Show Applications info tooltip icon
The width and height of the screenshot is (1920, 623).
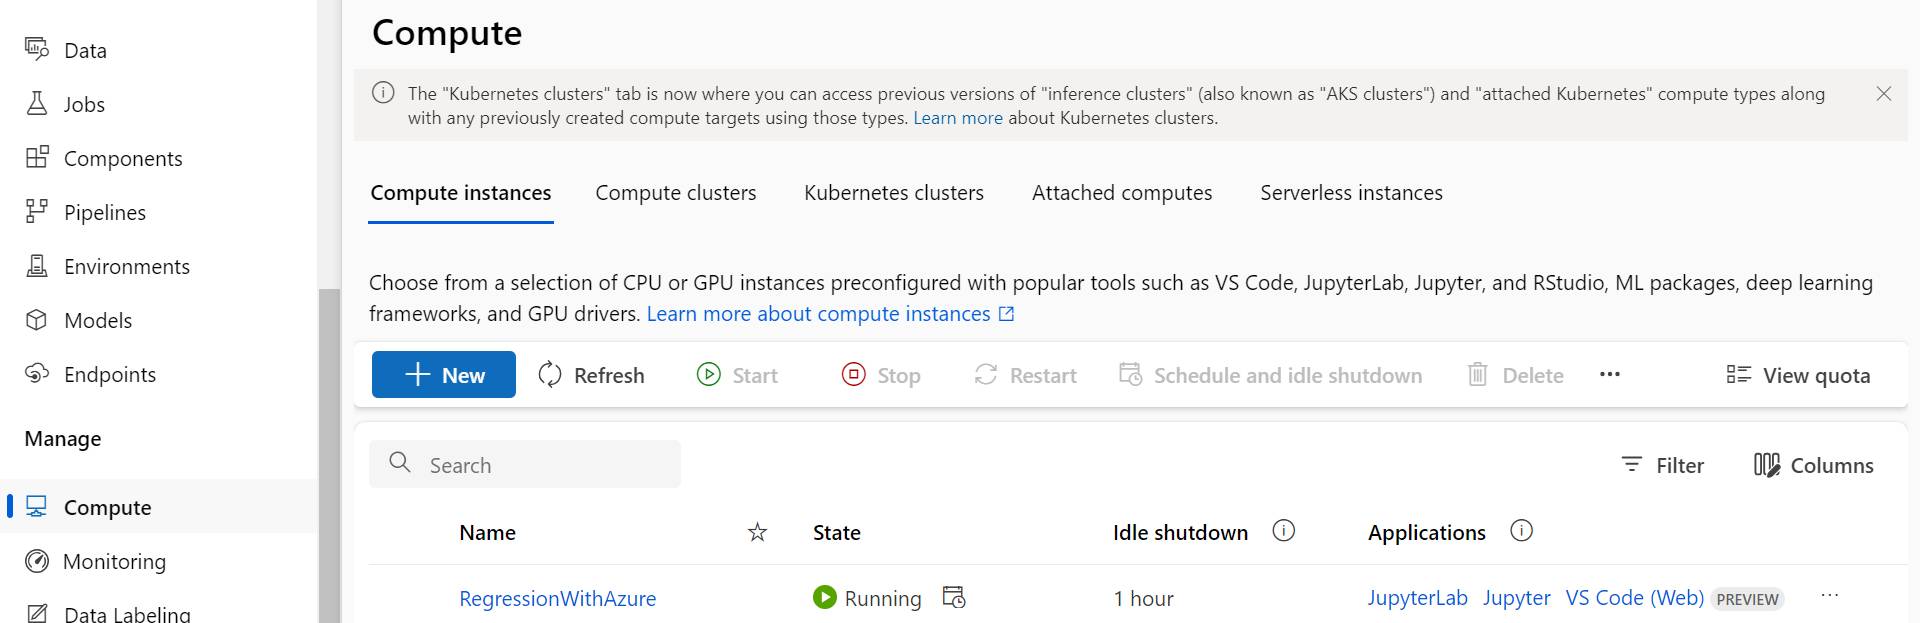coord(1521,531)
